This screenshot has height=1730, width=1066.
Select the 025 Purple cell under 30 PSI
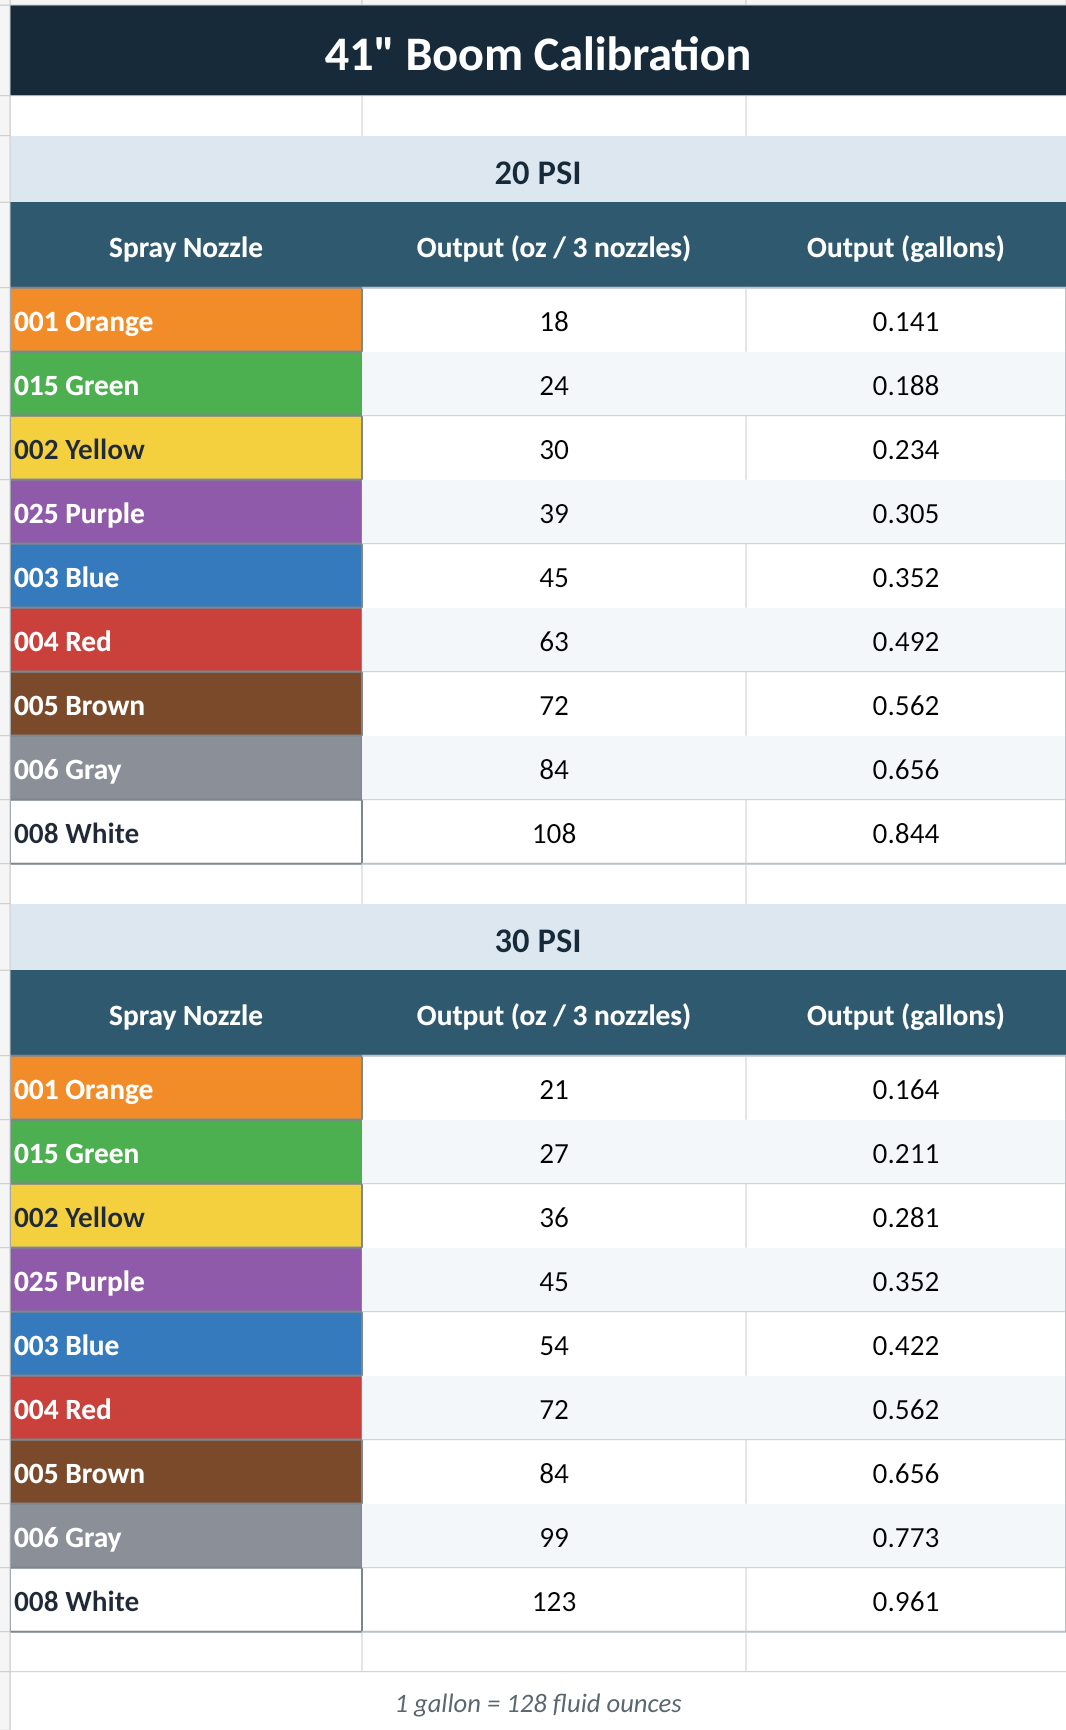pyautogui.click(x=186, y=1281)
